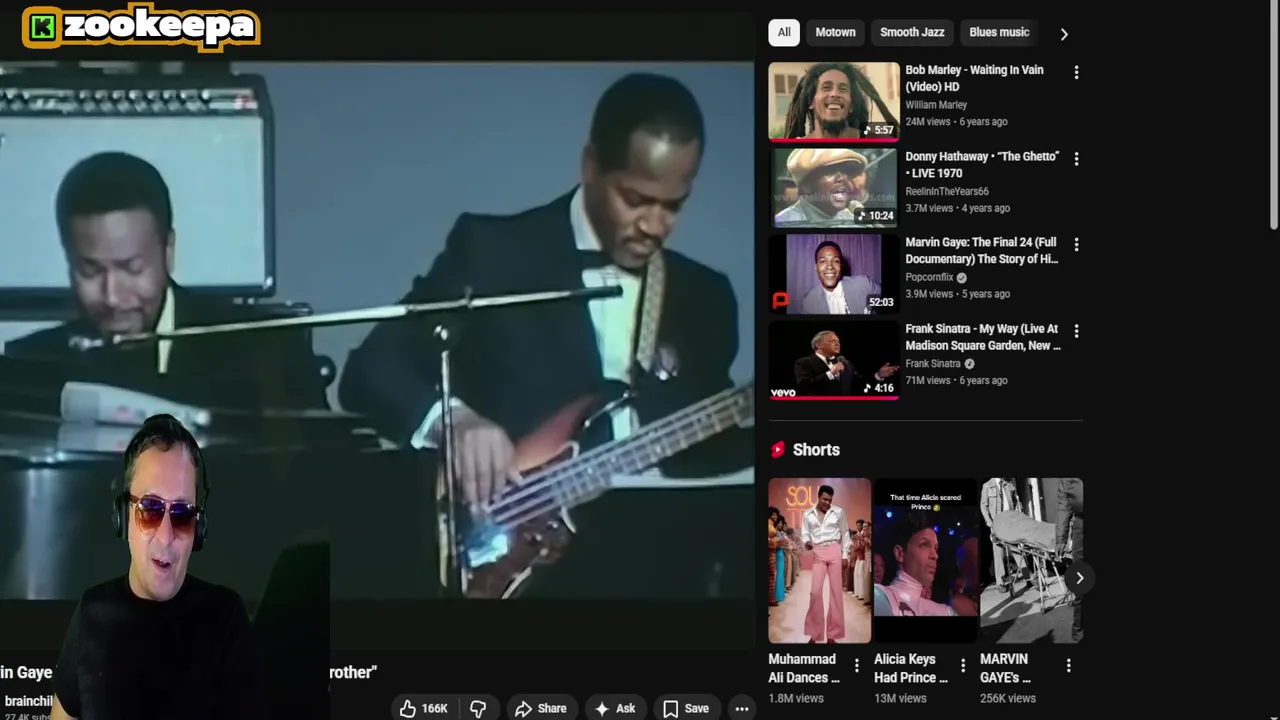Open Muhammad Ali Dances short thumbnail

pyautogui.click(x=820, y=560)
